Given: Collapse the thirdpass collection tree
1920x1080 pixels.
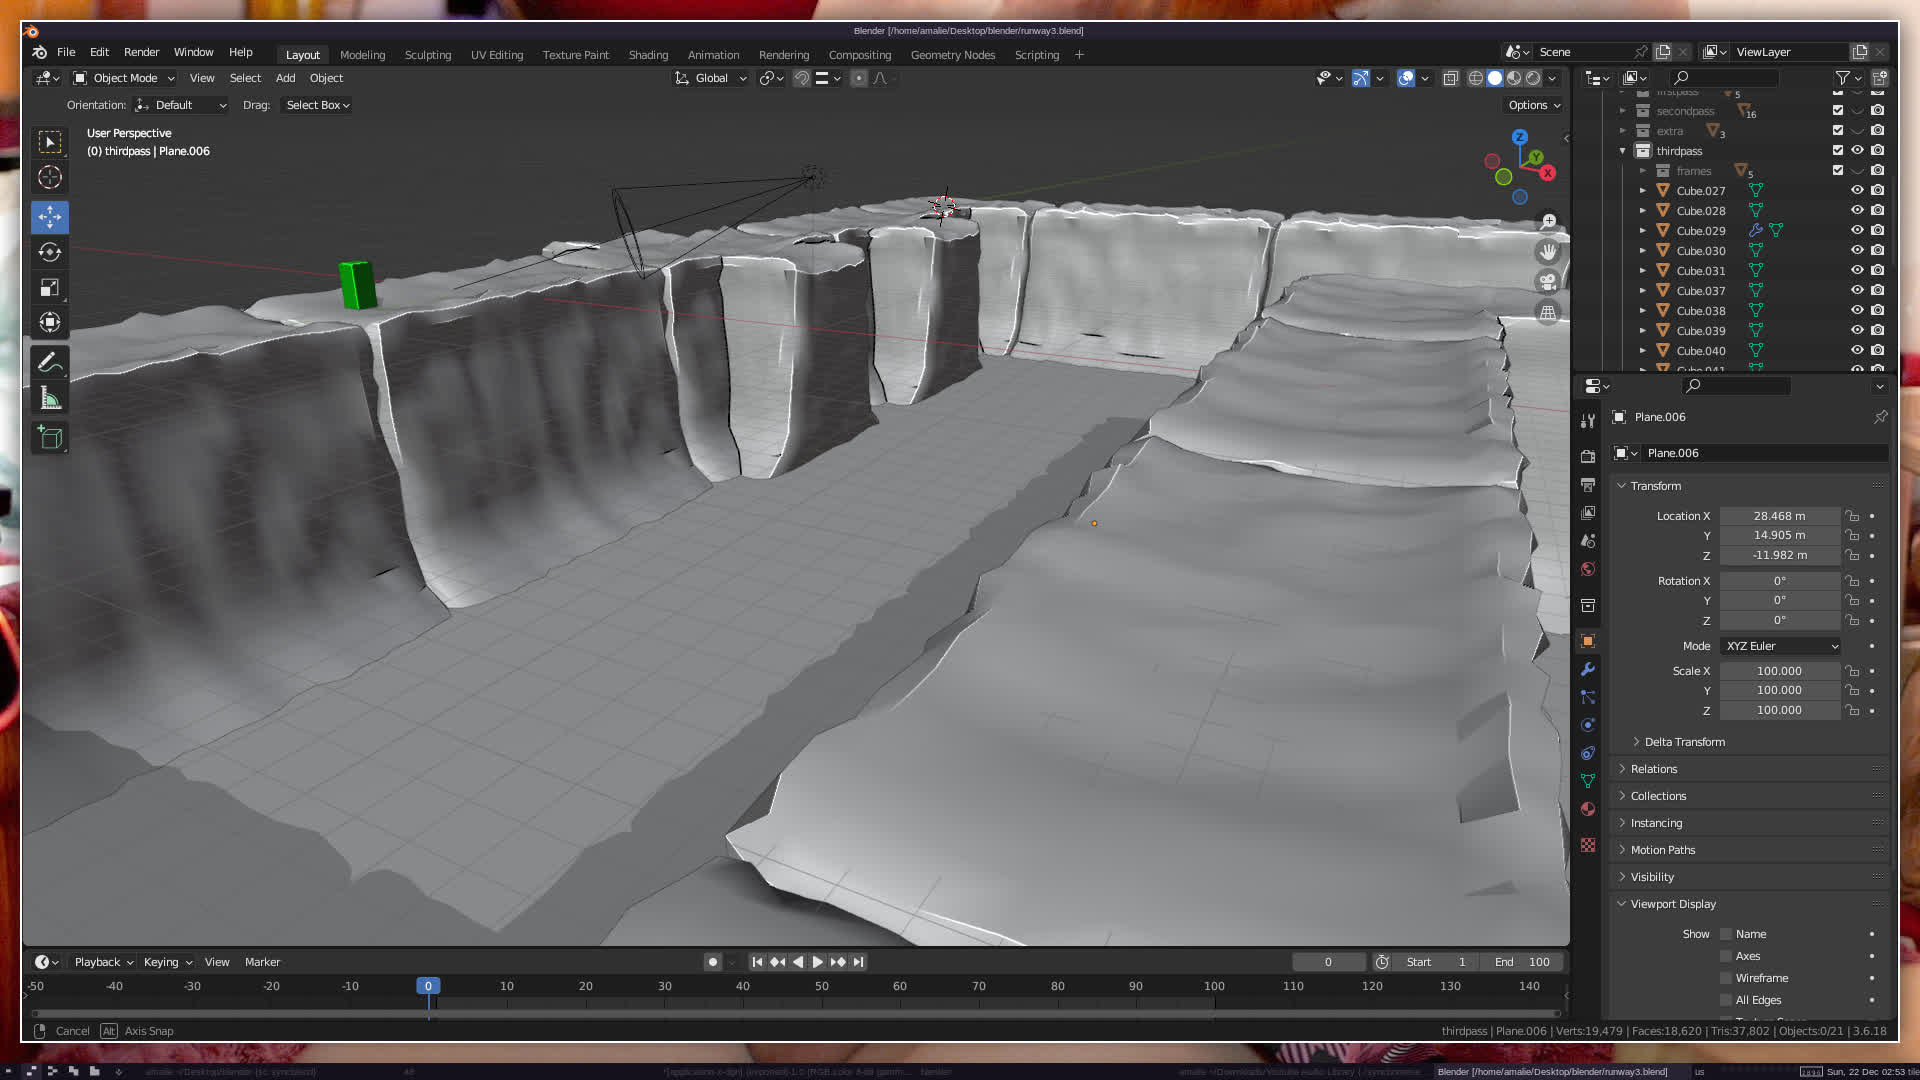Looking at the screenshot, I should pyautogui.click(x=1623, y=151).
